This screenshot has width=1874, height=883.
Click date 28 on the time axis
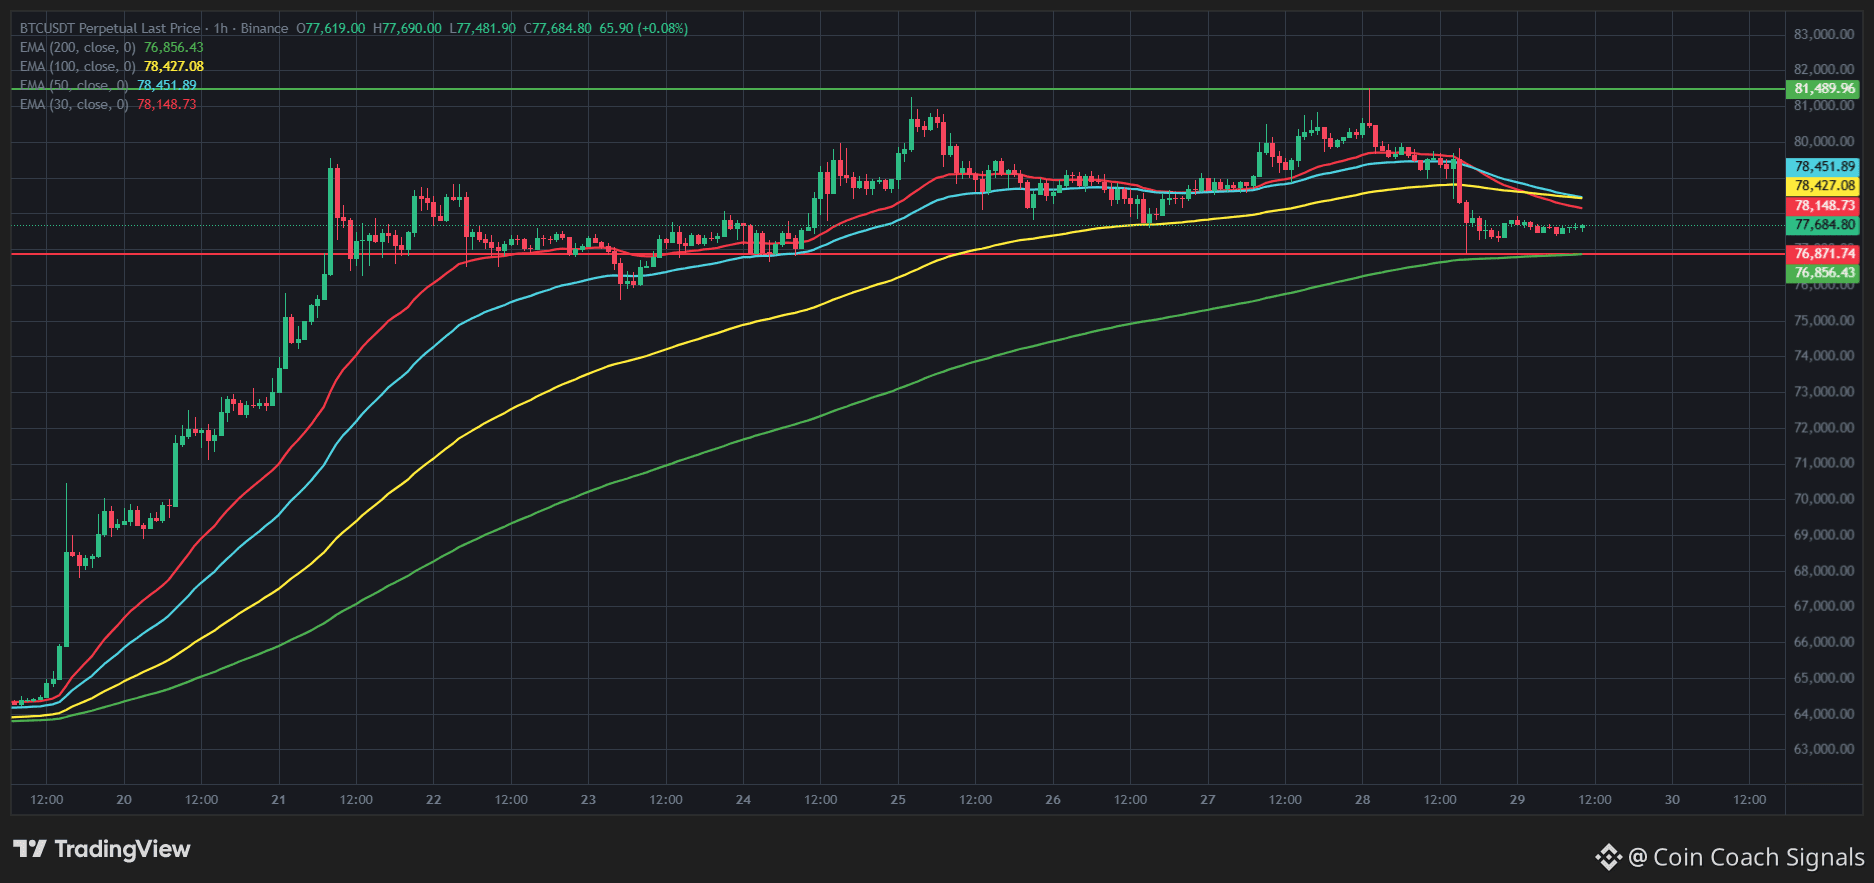click(1362, 799)
